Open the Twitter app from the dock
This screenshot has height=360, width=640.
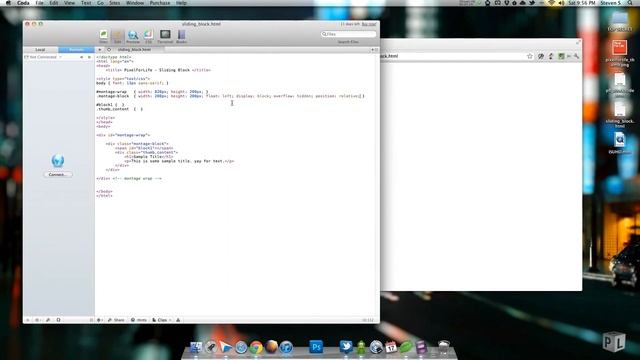(346, 347)
